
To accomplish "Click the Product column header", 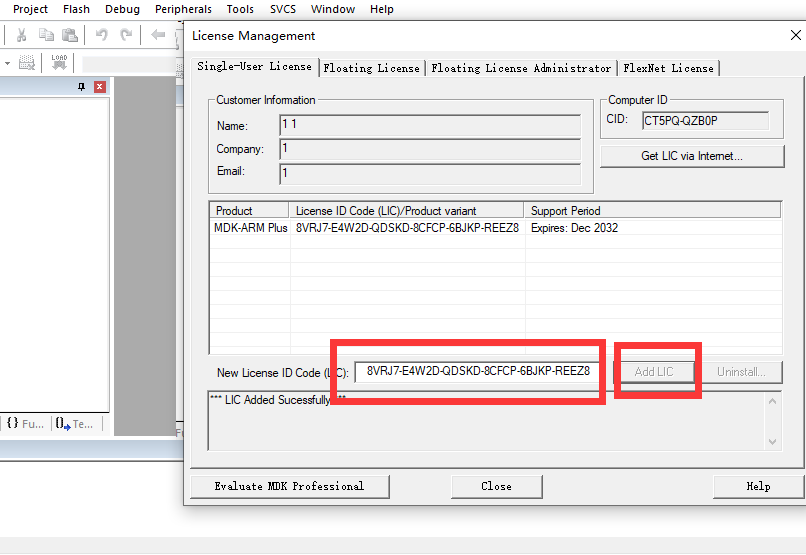I will coord(249,211).
